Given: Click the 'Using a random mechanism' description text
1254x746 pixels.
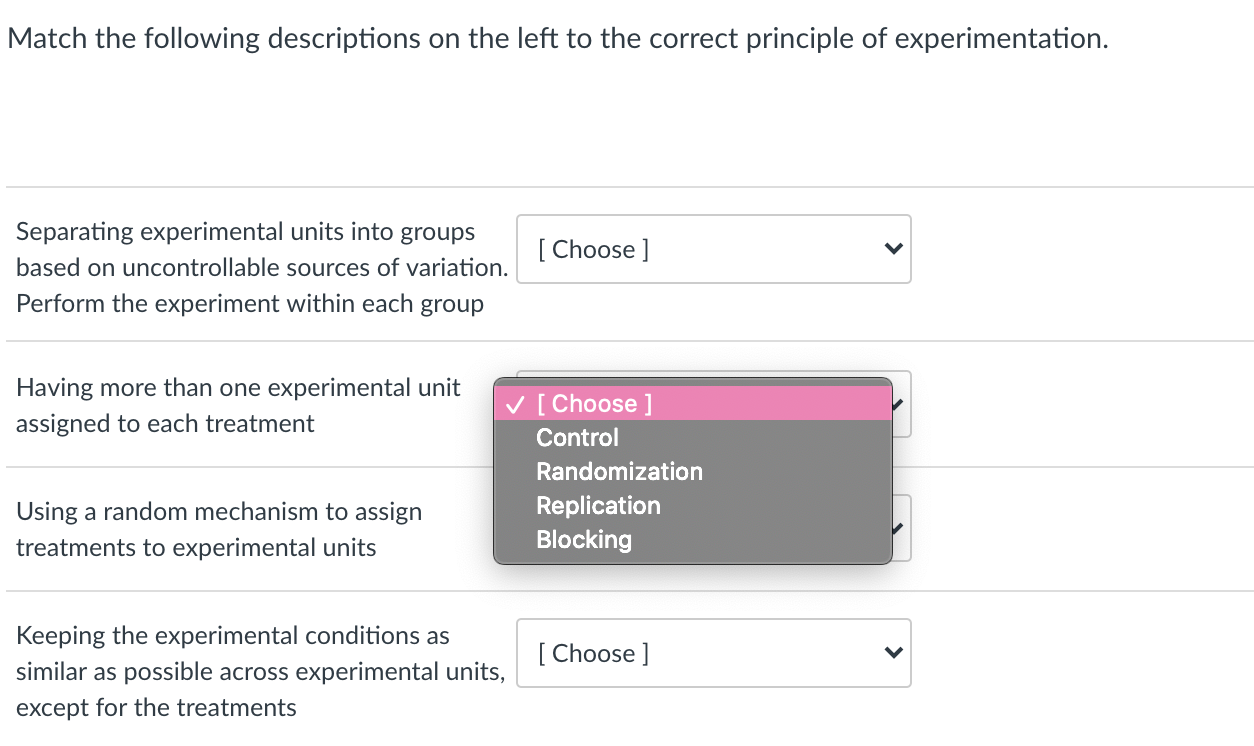Looking at the screenshot, I should coord(219,512).
